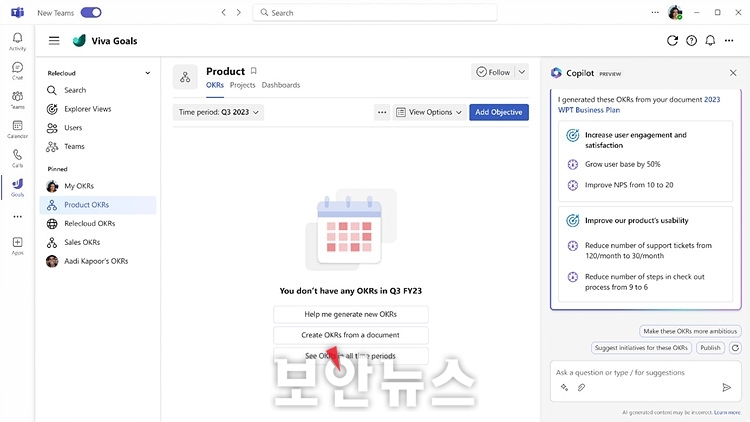Image resolution: width=750 pixels, height=422 pixels.
Task: Regenerate Copilot response
Action: (x=735, y=348)
